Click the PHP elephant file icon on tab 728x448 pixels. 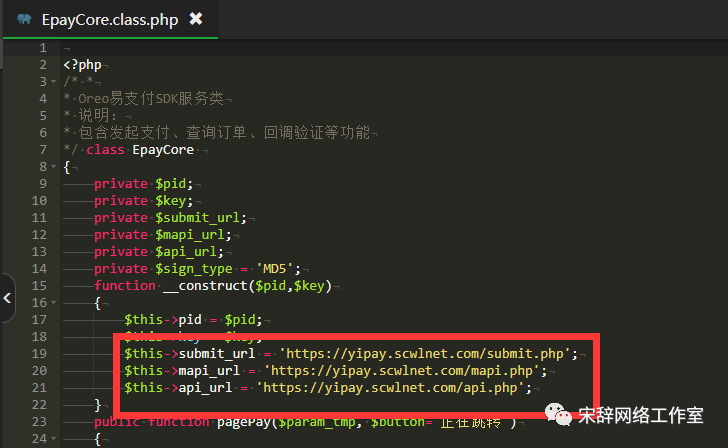click(x=23, y=19)
